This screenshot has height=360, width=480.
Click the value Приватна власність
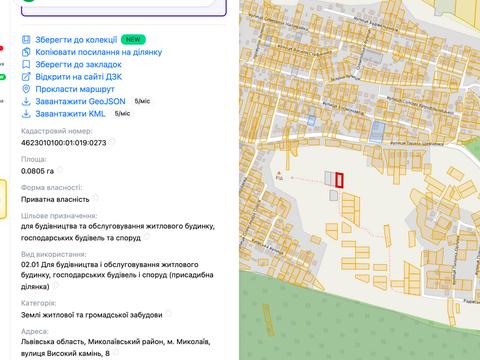click(55, 199)
